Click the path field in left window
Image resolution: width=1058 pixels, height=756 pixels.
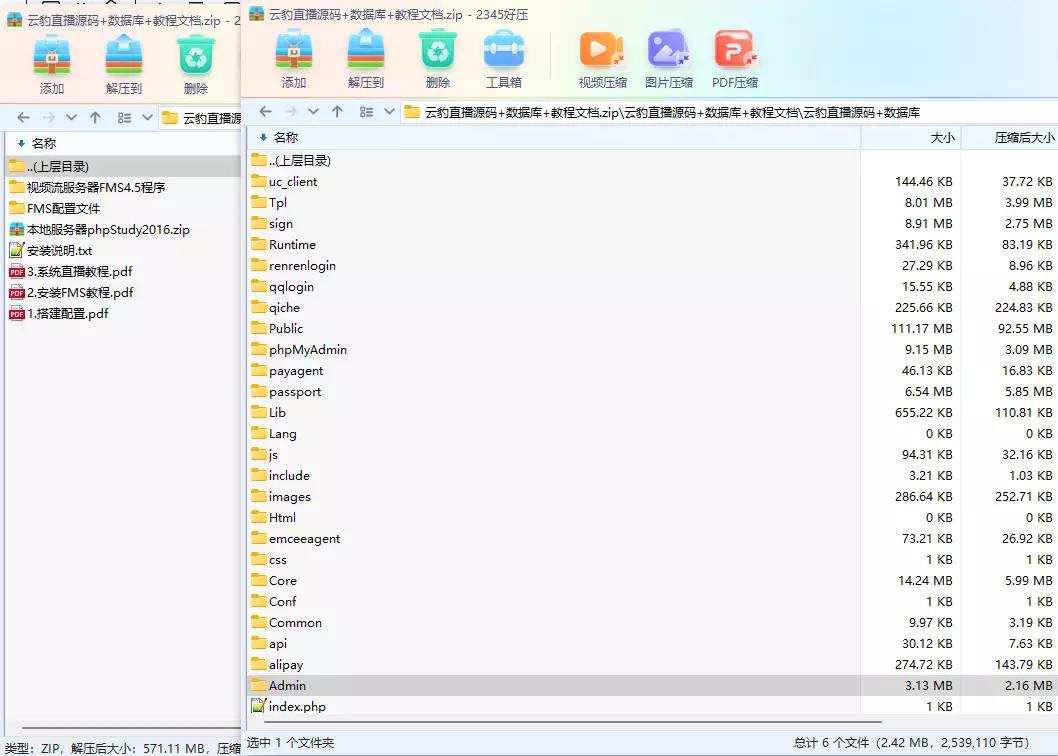tap(200, 118)
